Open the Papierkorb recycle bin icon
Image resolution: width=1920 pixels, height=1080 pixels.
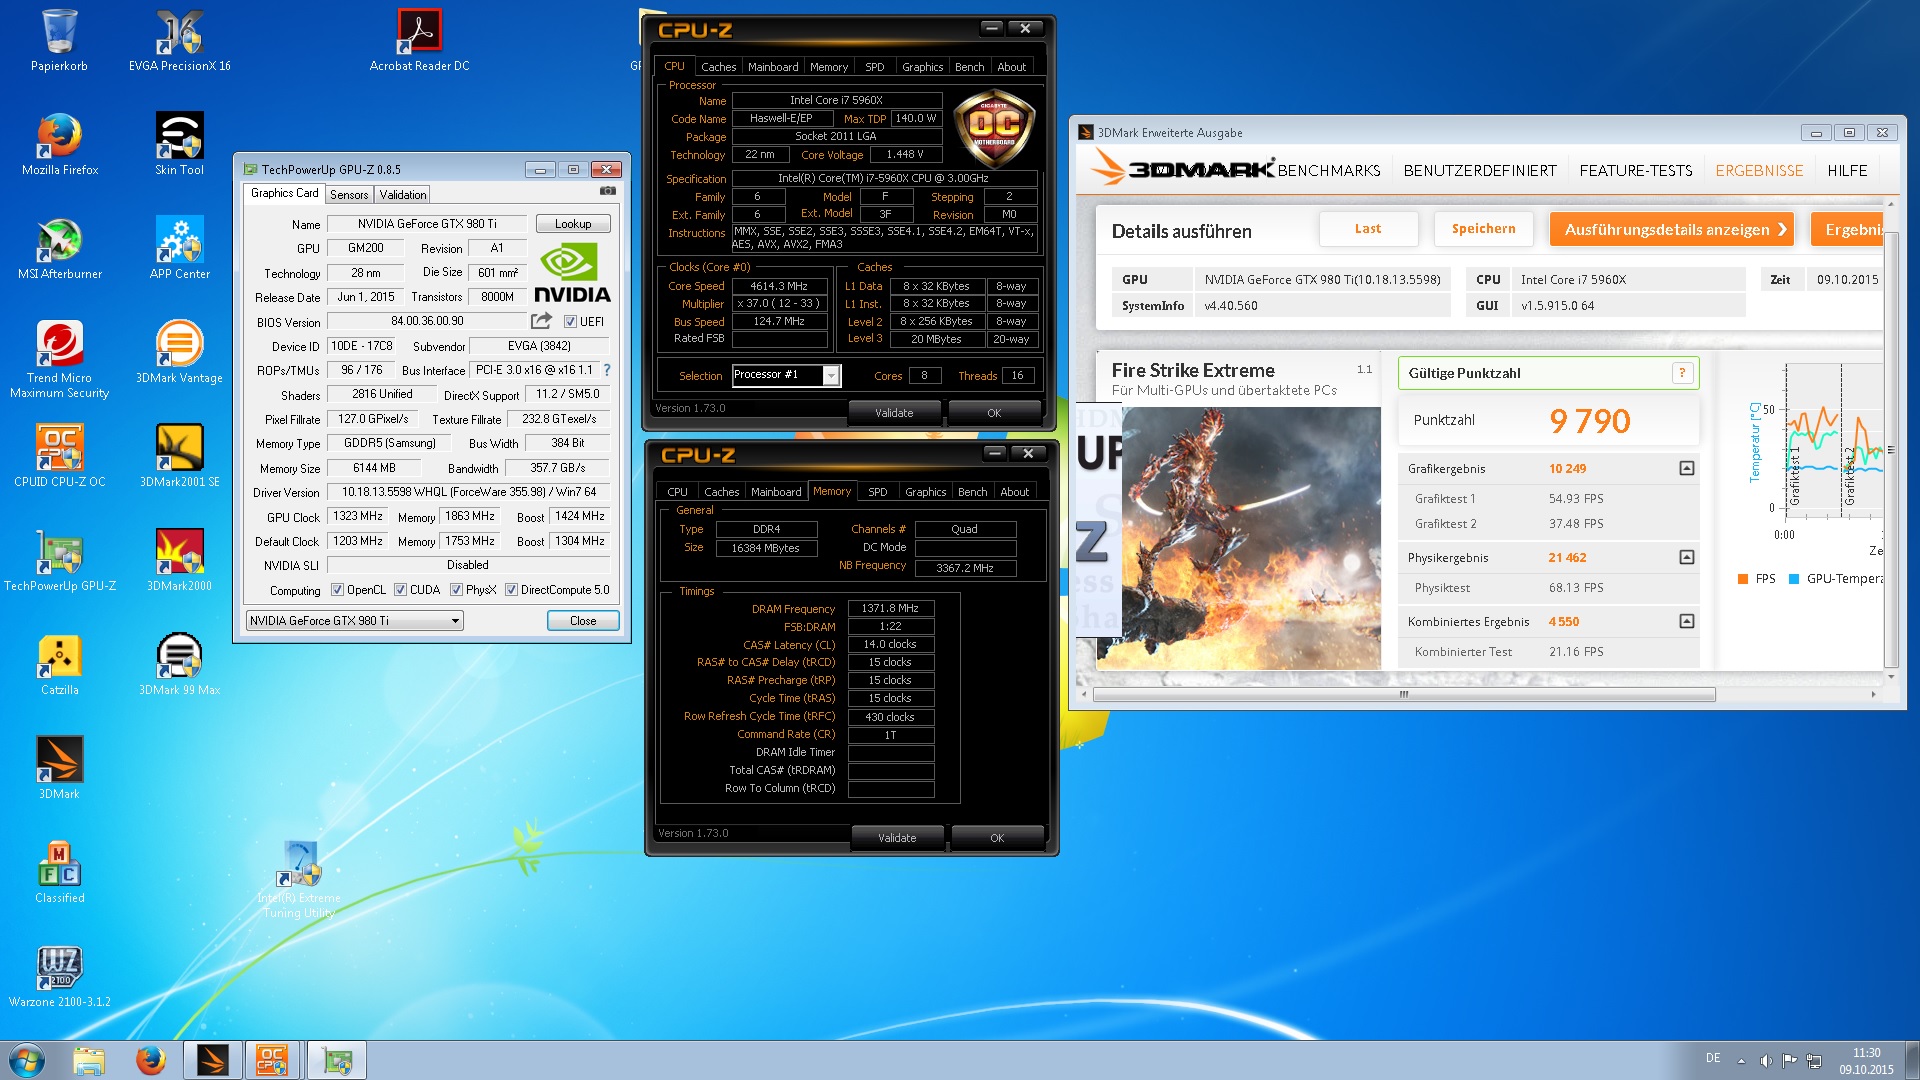(59, 40)
